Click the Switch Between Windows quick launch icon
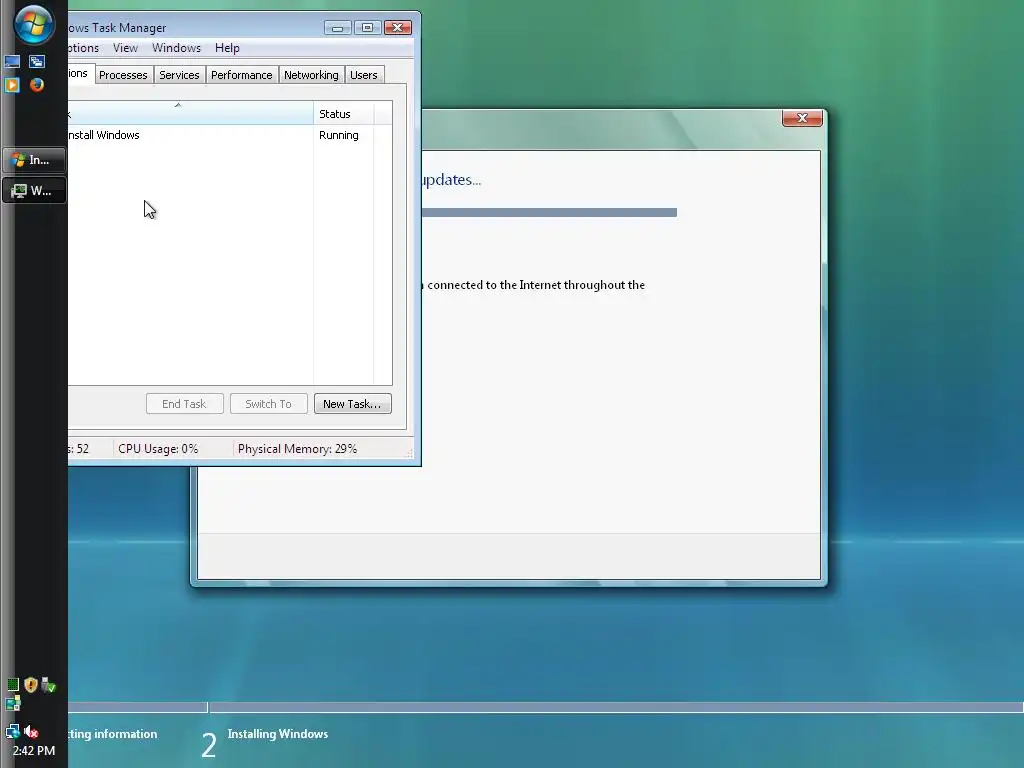Image resolution: width=1024 pixels, height=768 pixels. click(37, 62)
